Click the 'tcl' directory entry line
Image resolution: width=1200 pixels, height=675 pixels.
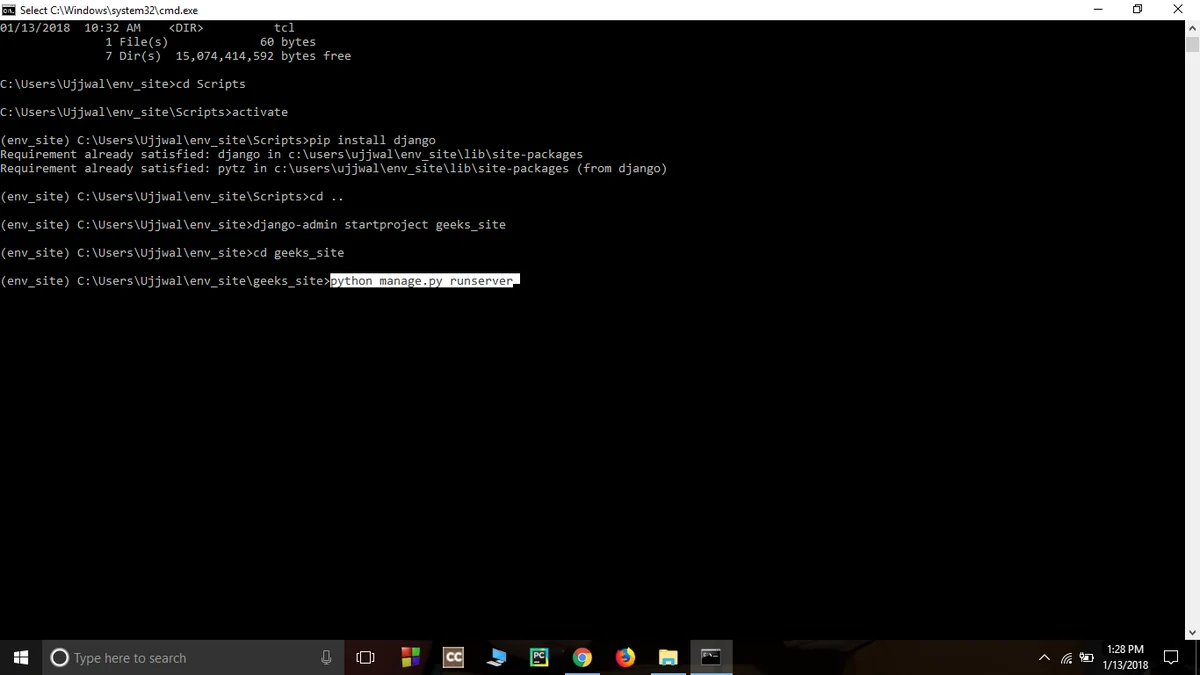point(148,28)
